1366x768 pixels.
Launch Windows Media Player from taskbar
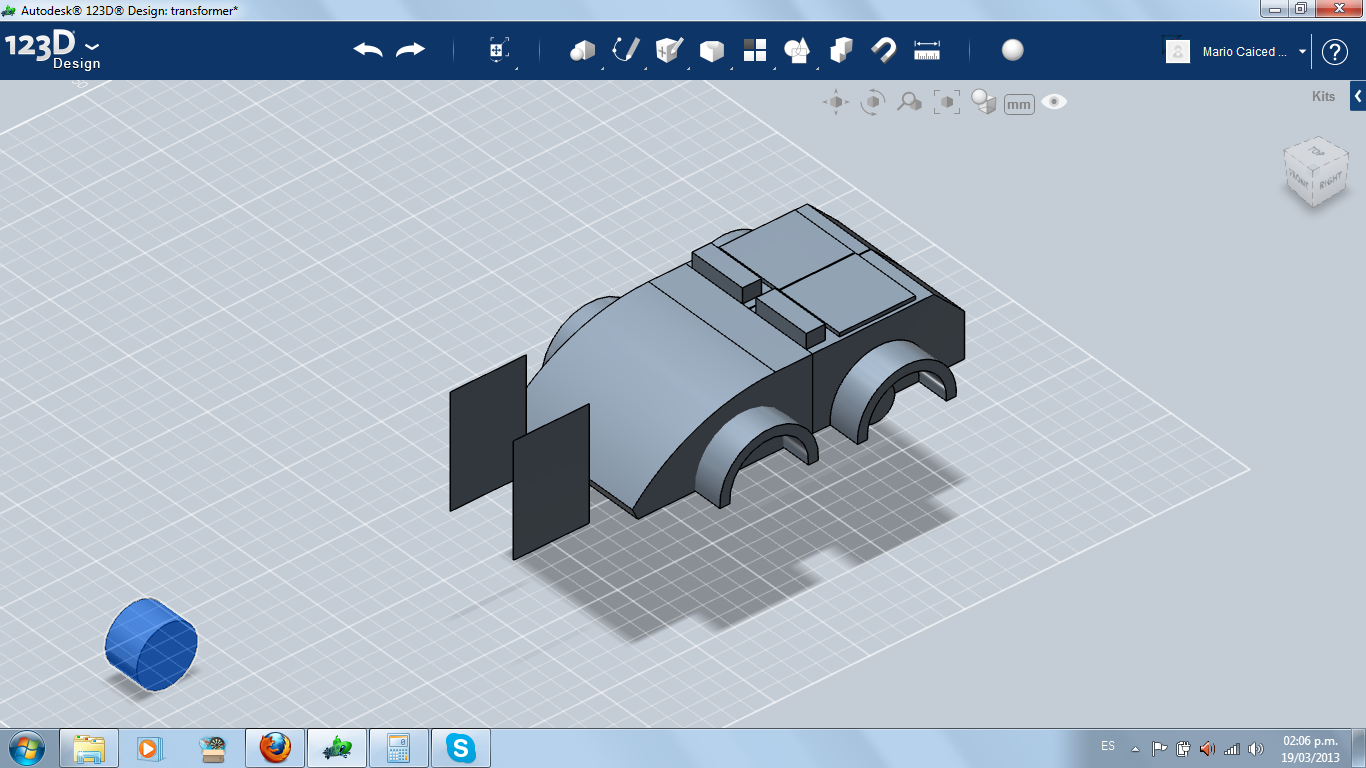(x=149, y=748)
